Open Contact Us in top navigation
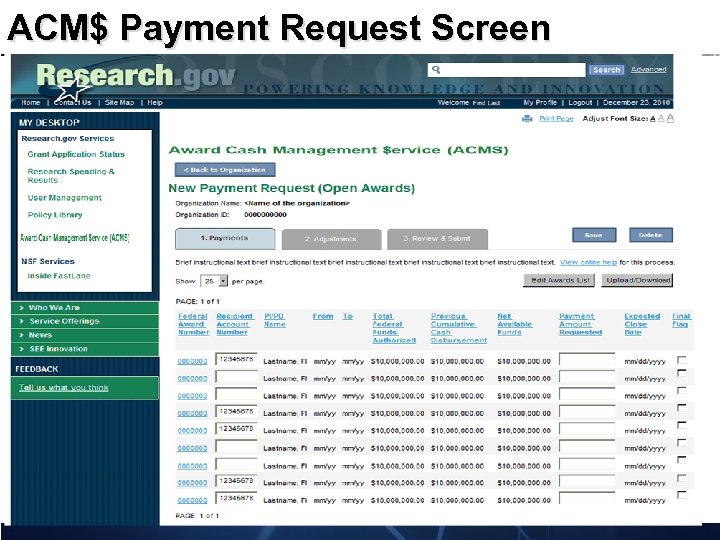The image size is (720, 540). click(x=73, y=103)
